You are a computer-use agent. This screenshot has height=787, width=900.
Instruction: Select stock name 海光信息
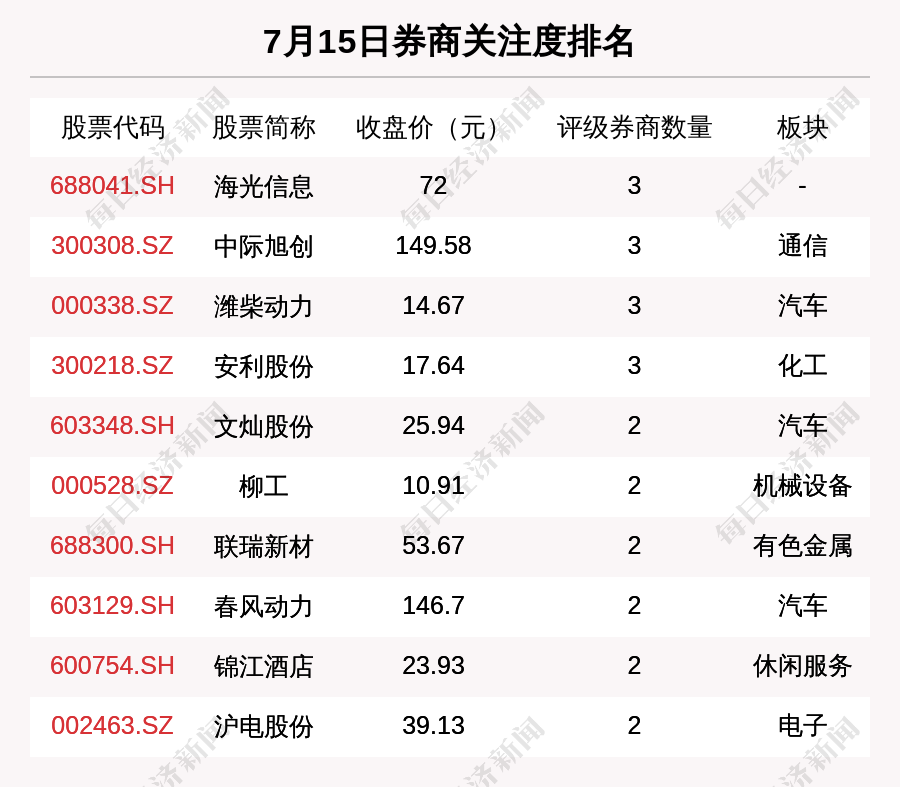263,187
